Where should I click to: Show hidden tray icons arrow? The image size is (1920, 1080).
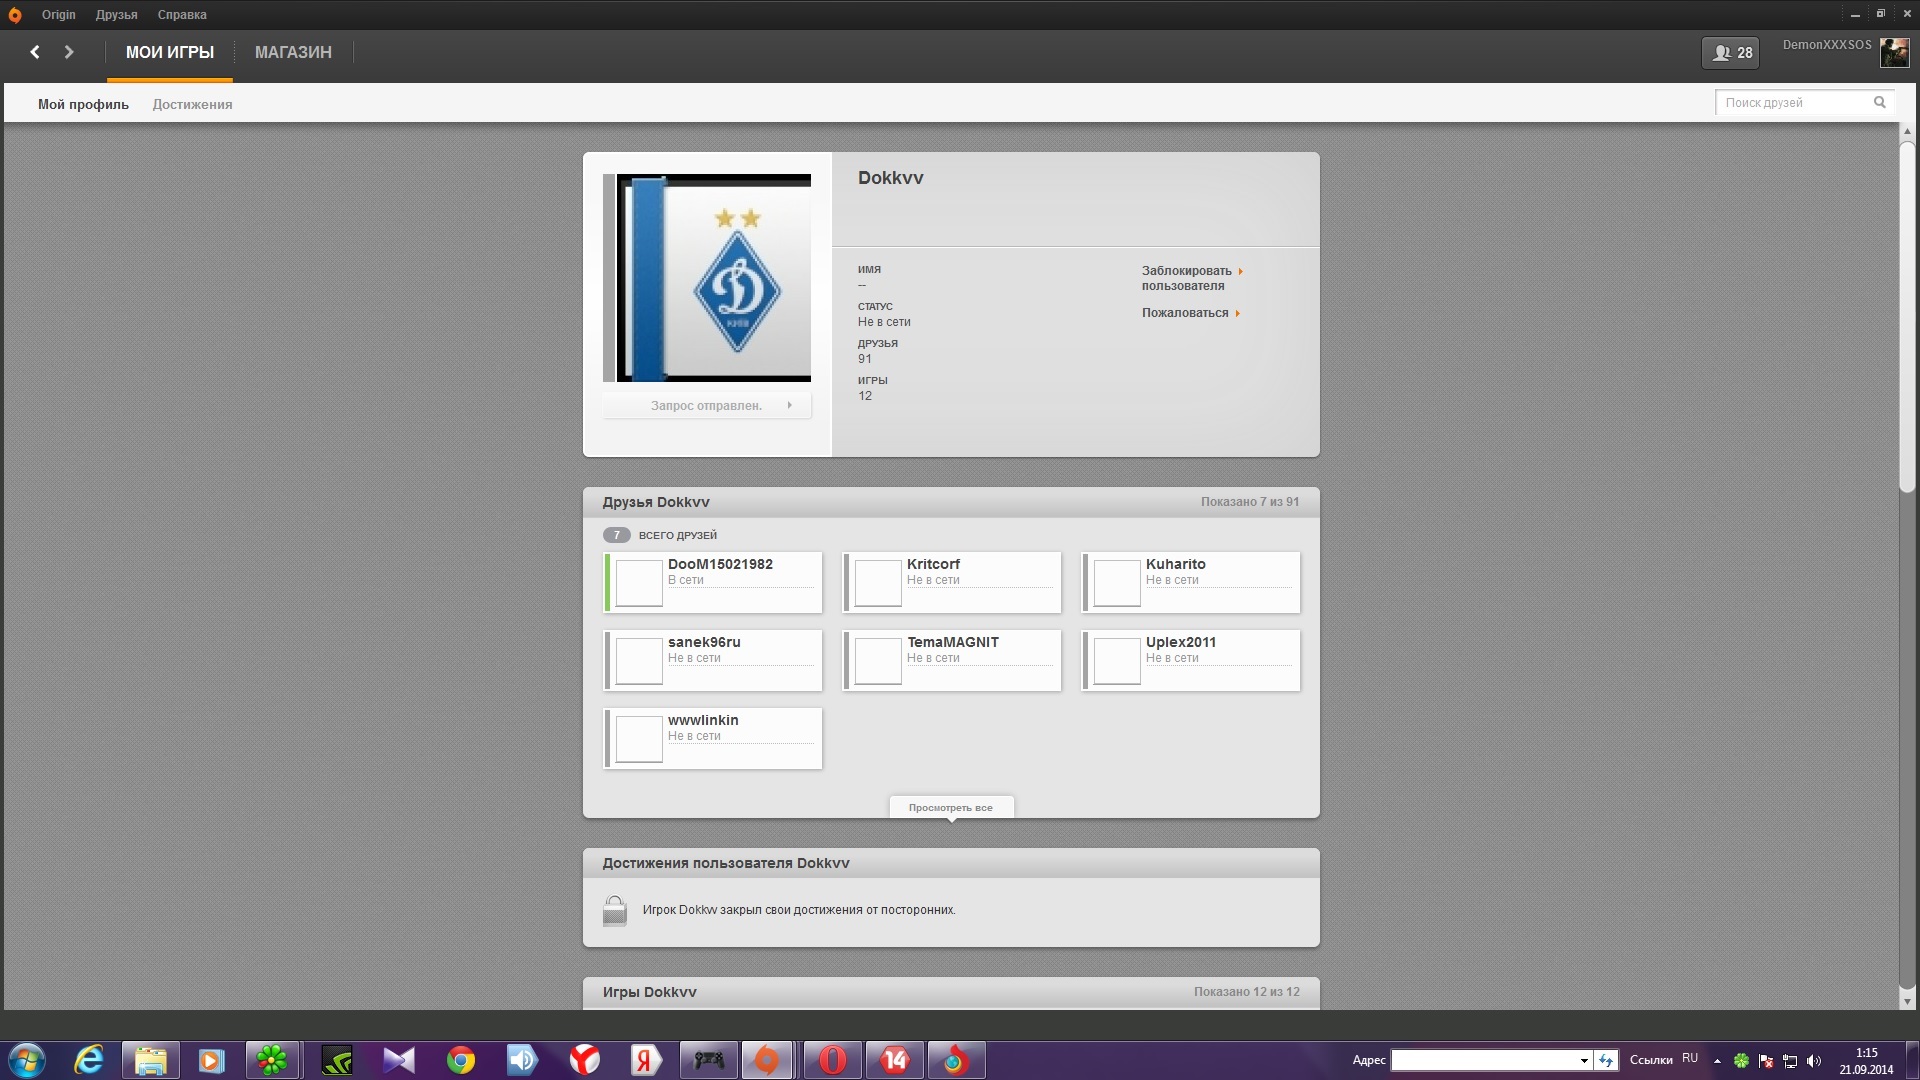[1717, 1061]
